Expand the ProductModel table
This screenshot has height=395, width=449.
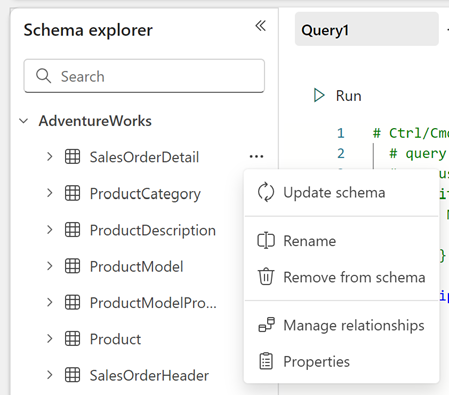point(50,266)
